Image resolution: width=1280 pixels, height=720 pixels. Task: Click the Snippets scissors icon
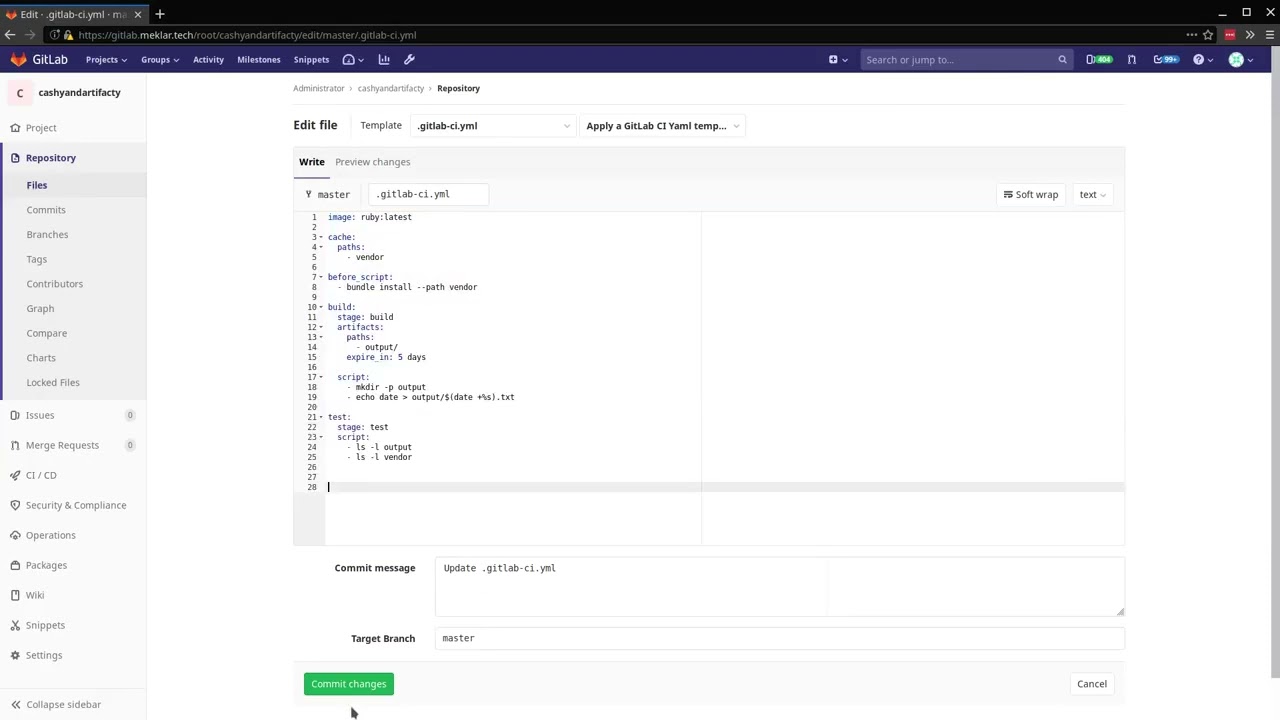pos(15,625)
